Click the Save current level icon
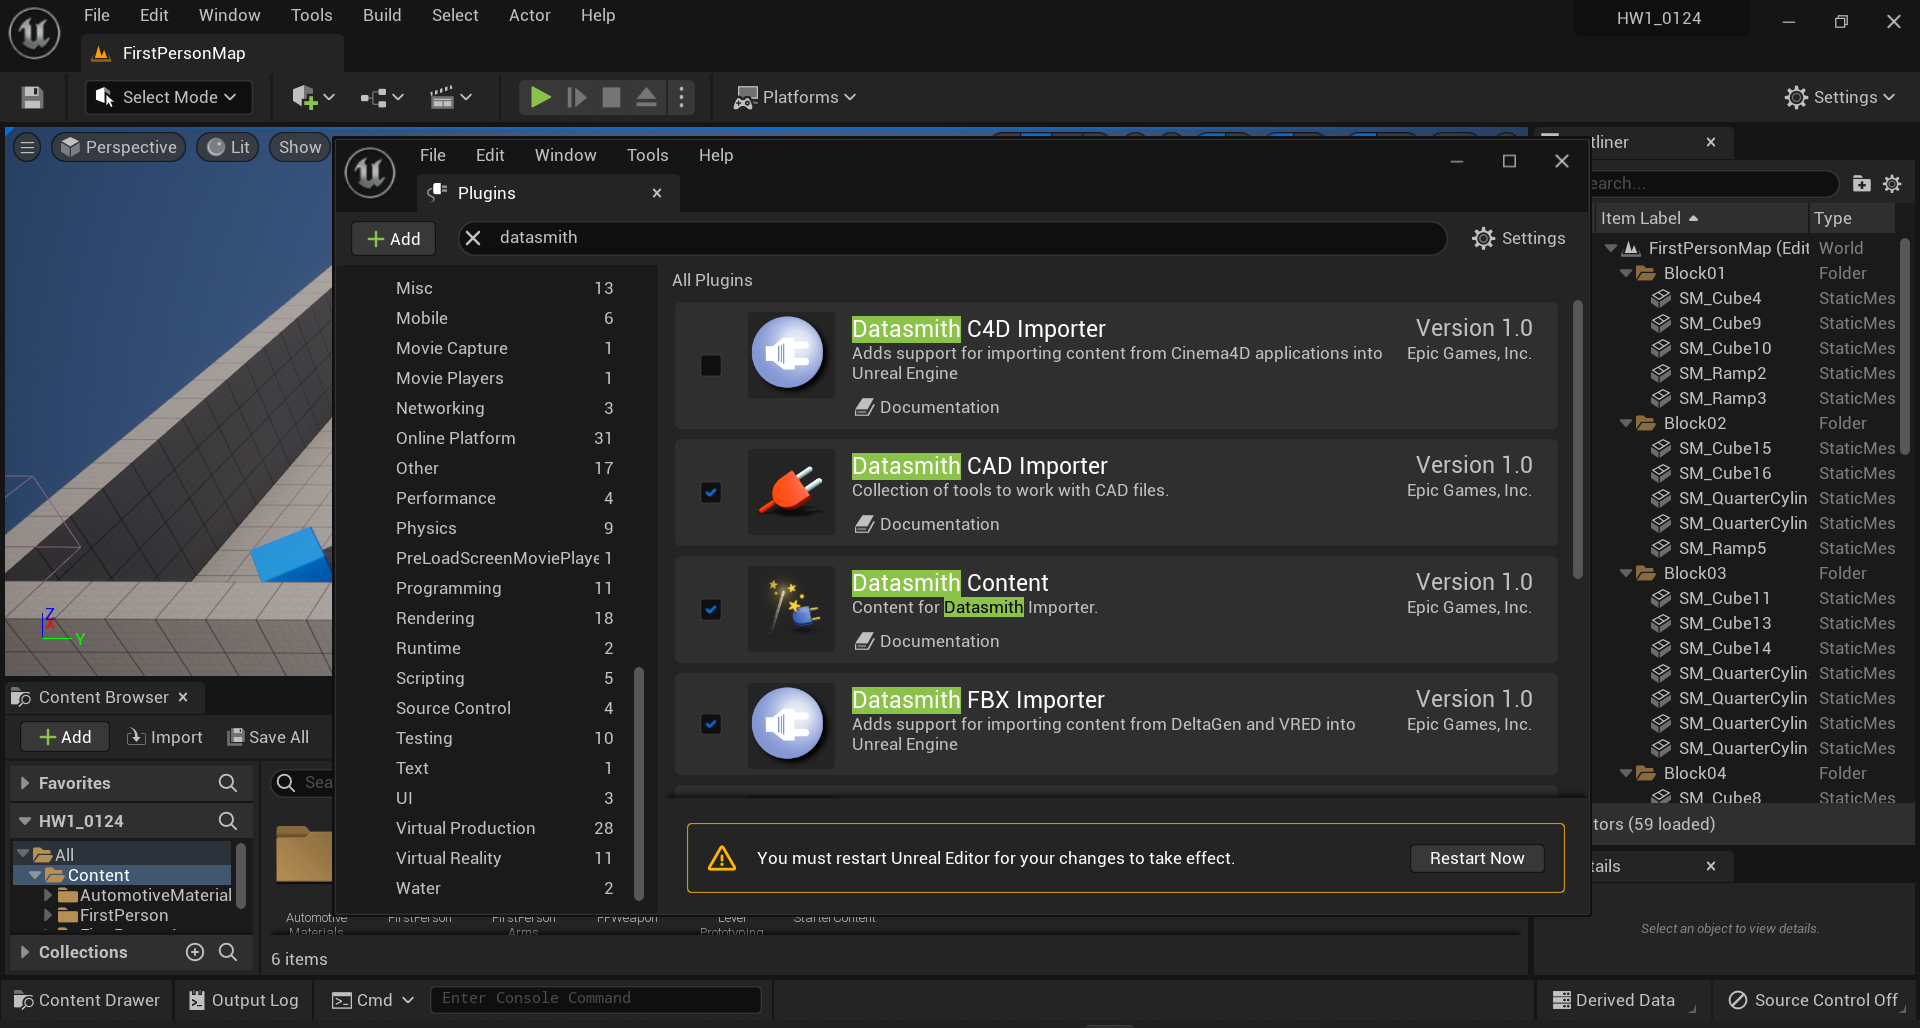The height and width of the screenshot is (1028, 1920). (x=32, y=97)
